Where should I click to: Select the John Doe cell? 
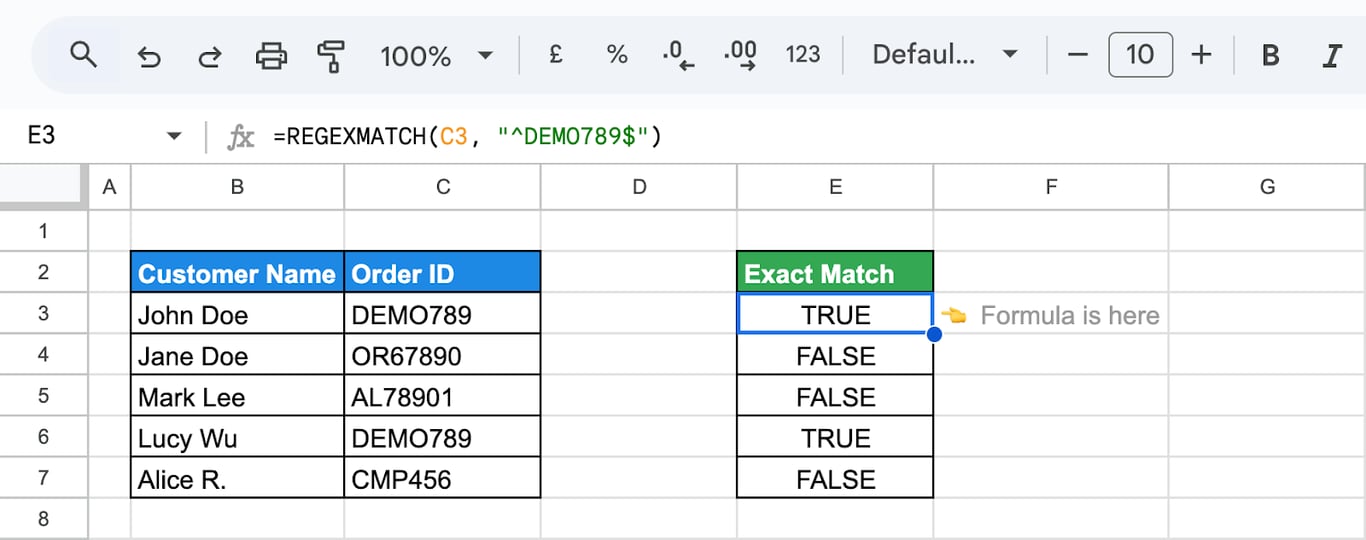coord(237,314)
